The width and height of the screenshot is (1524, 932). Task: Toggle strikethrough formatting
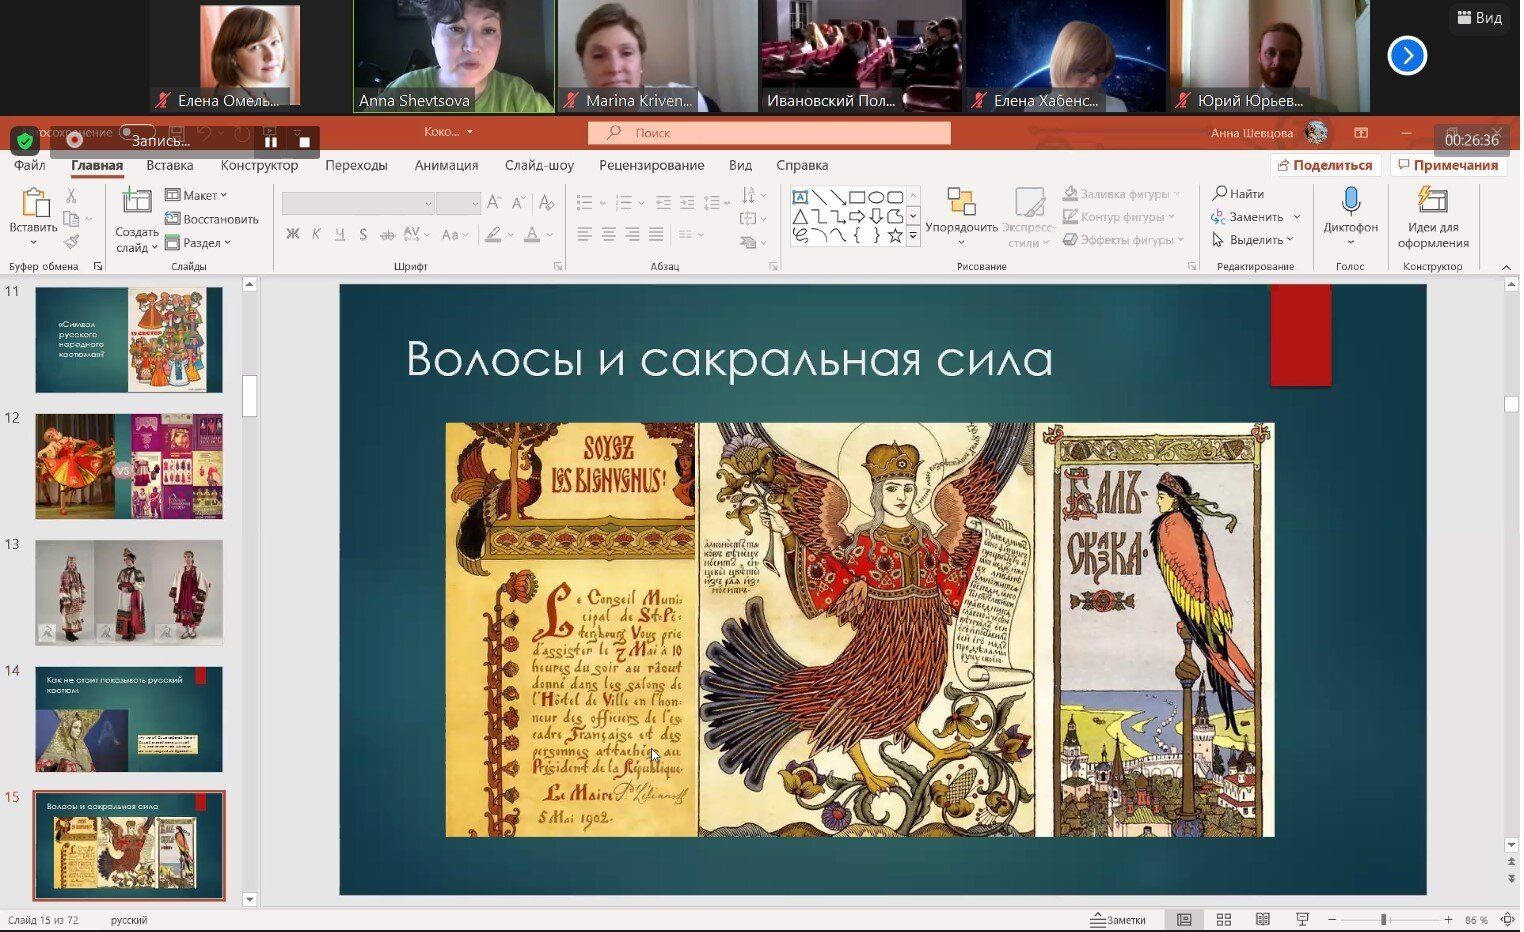point(387,234)
